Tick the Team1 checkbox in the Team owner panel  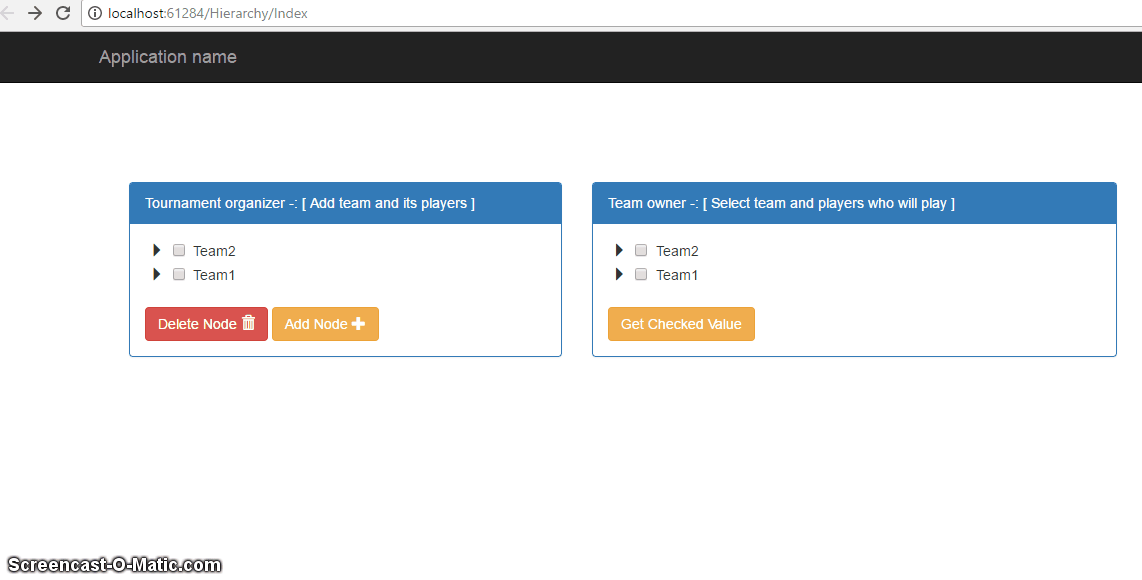click(641, 274)
